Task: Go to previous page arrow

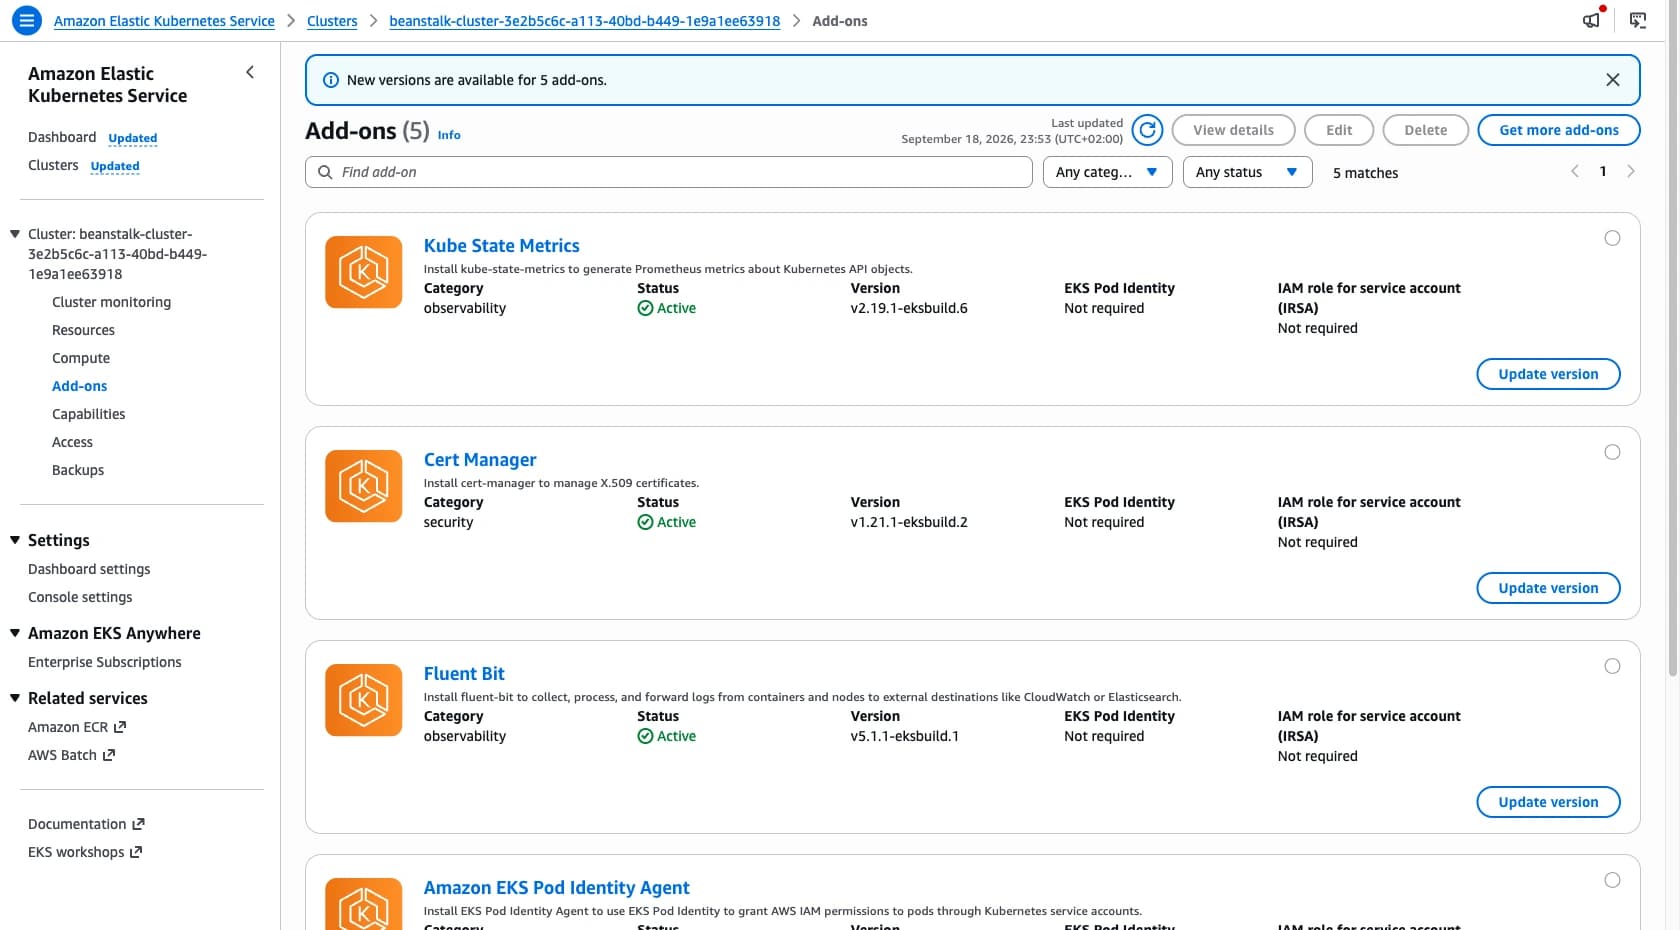Action: (1575, 172)
